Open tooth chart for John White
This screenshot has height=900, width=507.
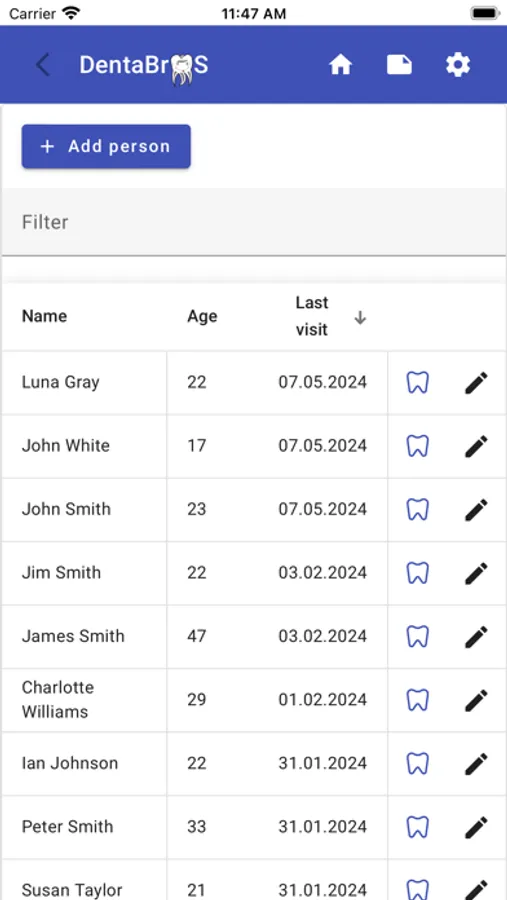click(418, 446)
